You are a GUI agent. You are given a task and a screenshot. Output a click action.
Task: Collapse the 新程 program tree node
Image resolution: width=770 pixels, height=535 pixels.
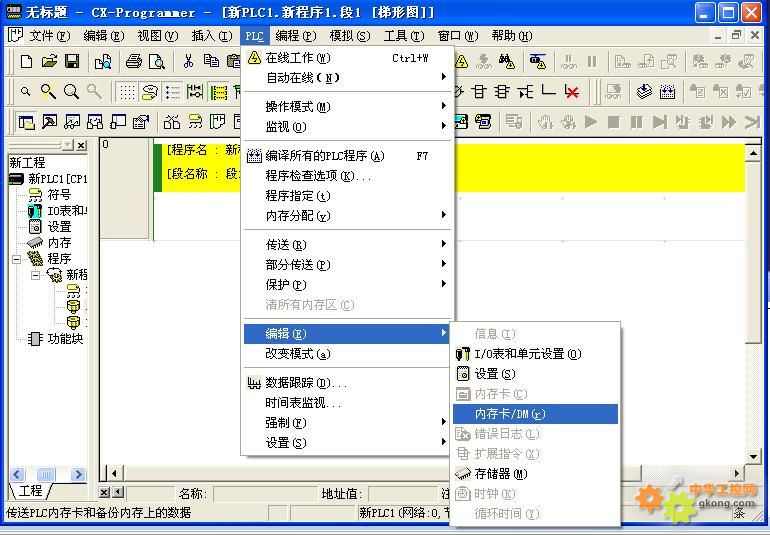point(35,275)
